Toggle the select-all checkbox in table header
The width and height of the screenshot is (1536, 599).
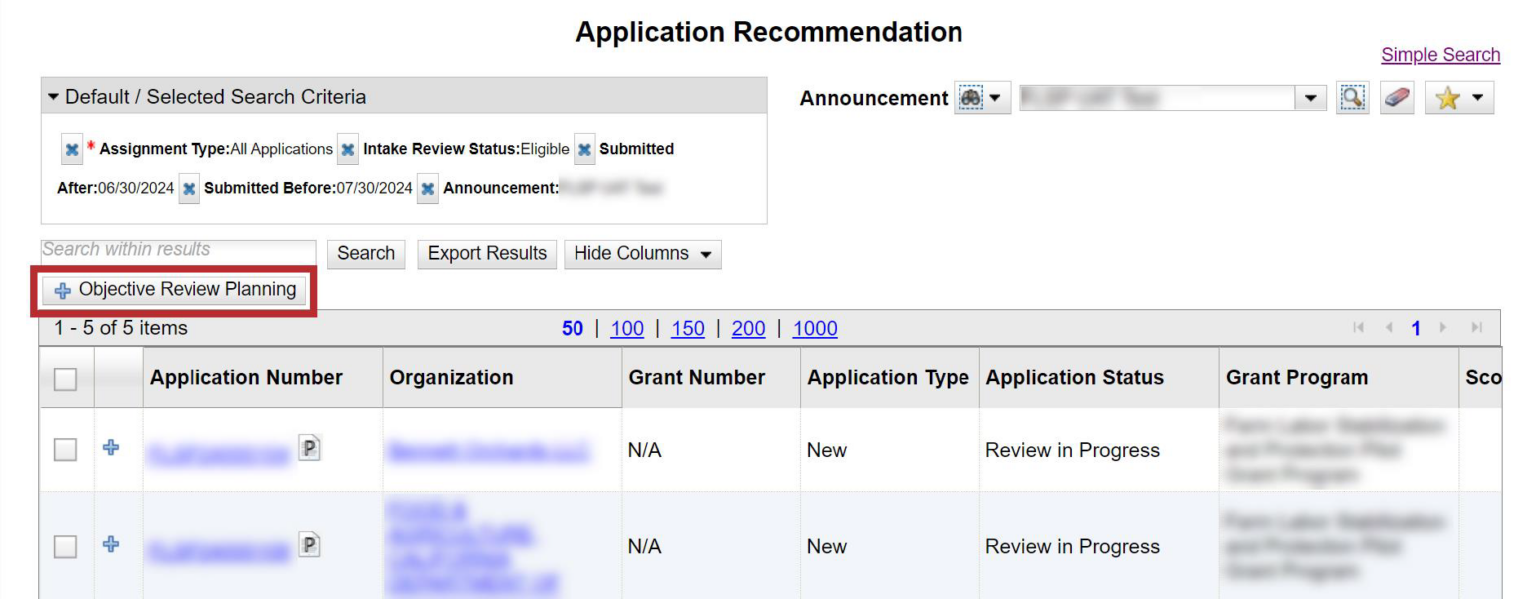tap(65, 379)
